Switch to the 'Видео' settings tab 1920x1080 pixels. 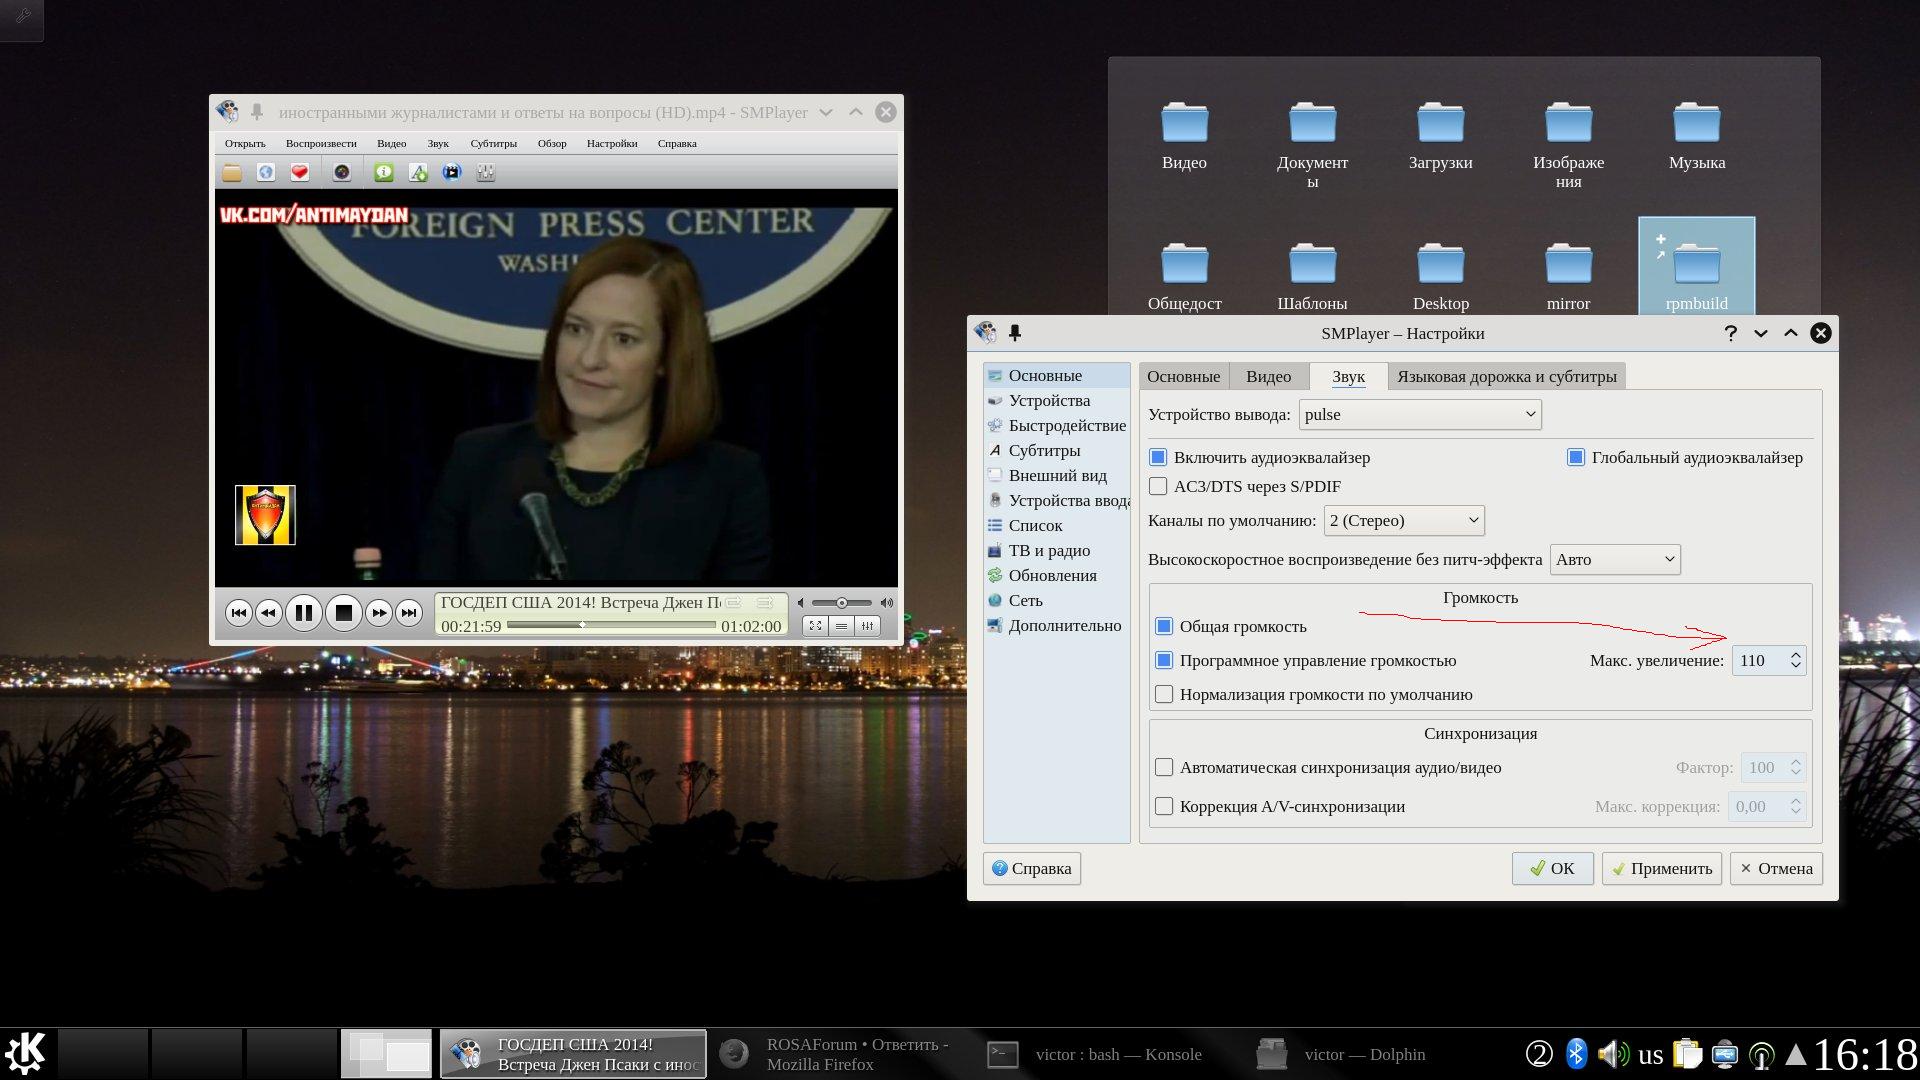click(1268, 377)
